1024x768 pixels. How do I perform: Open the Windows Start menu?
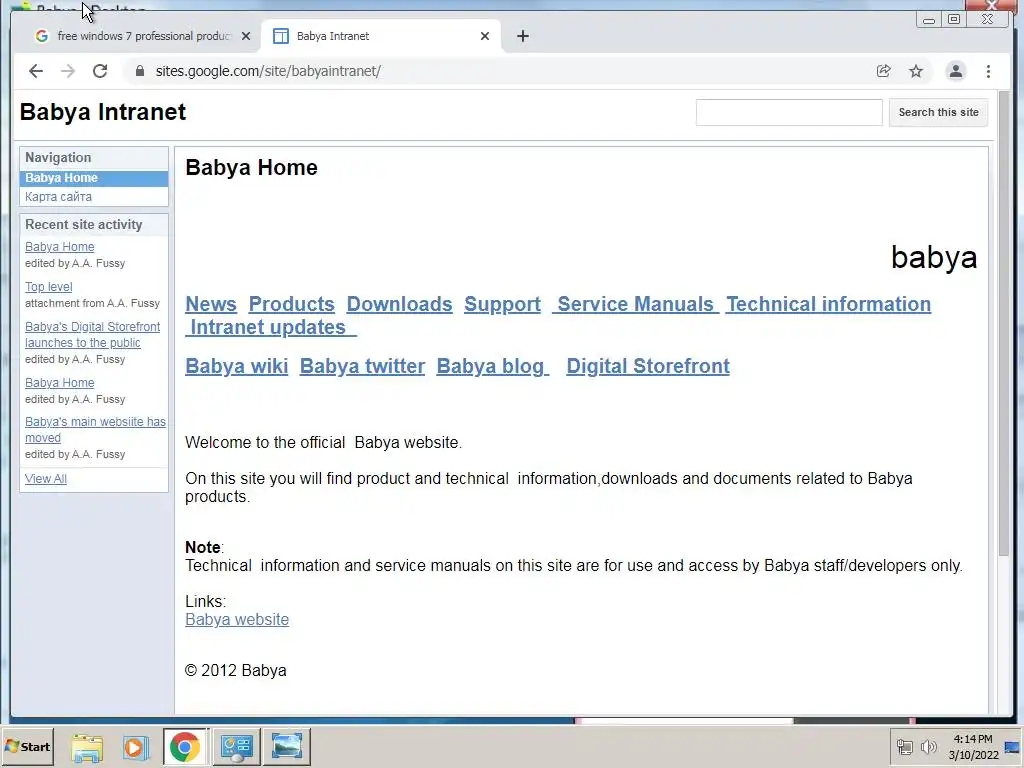(27, 746)
